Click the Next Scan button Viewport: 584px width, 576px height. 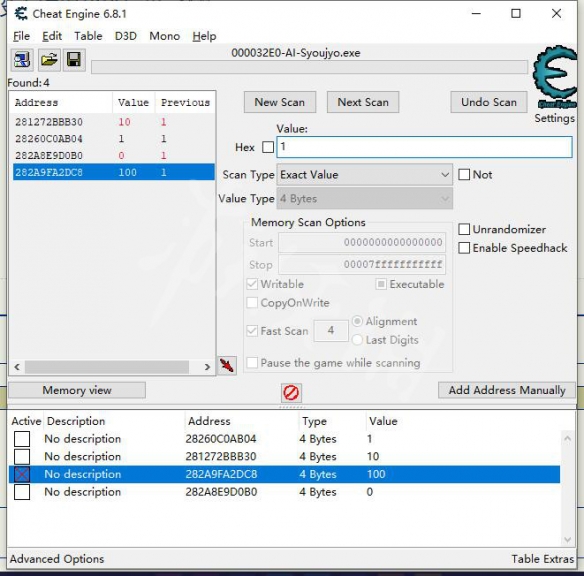click(x=363, y=102)
